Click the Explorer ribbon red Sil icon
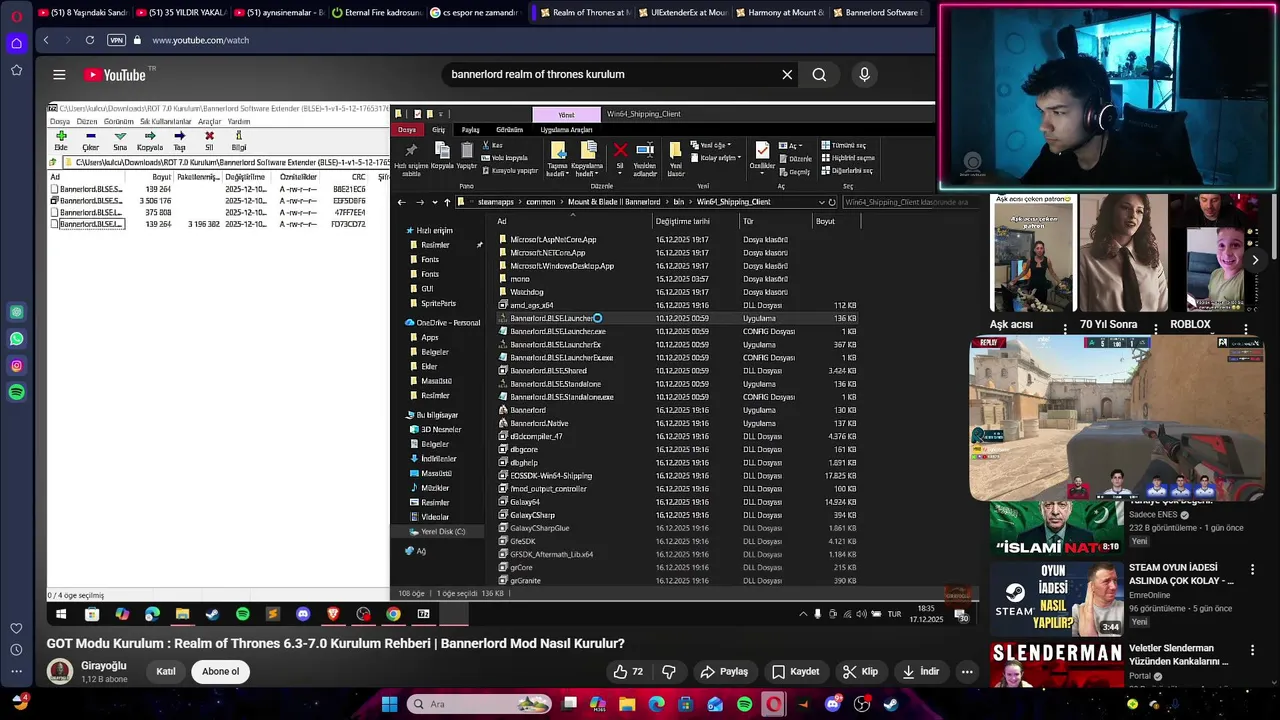The height and width of the screenshot is (720, 1280). (620, 151)
